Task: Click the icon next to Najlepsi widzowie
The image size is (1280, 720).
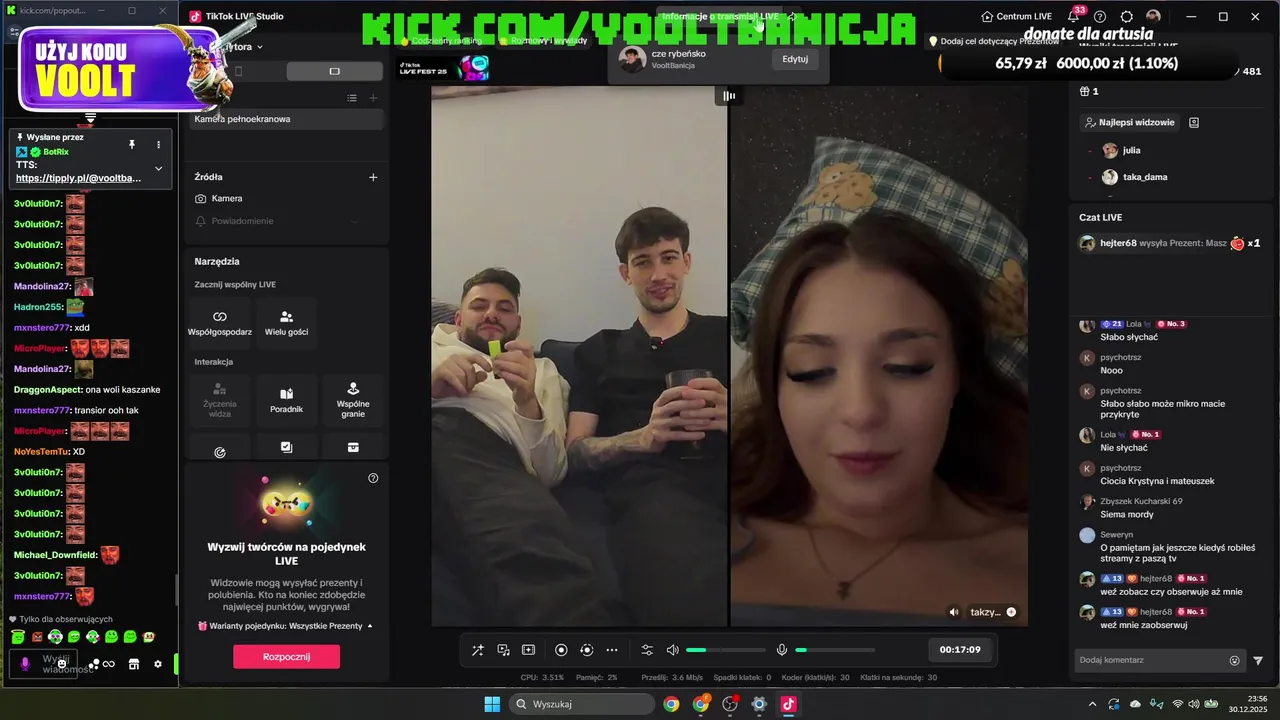Action: tap(1194, 122)
